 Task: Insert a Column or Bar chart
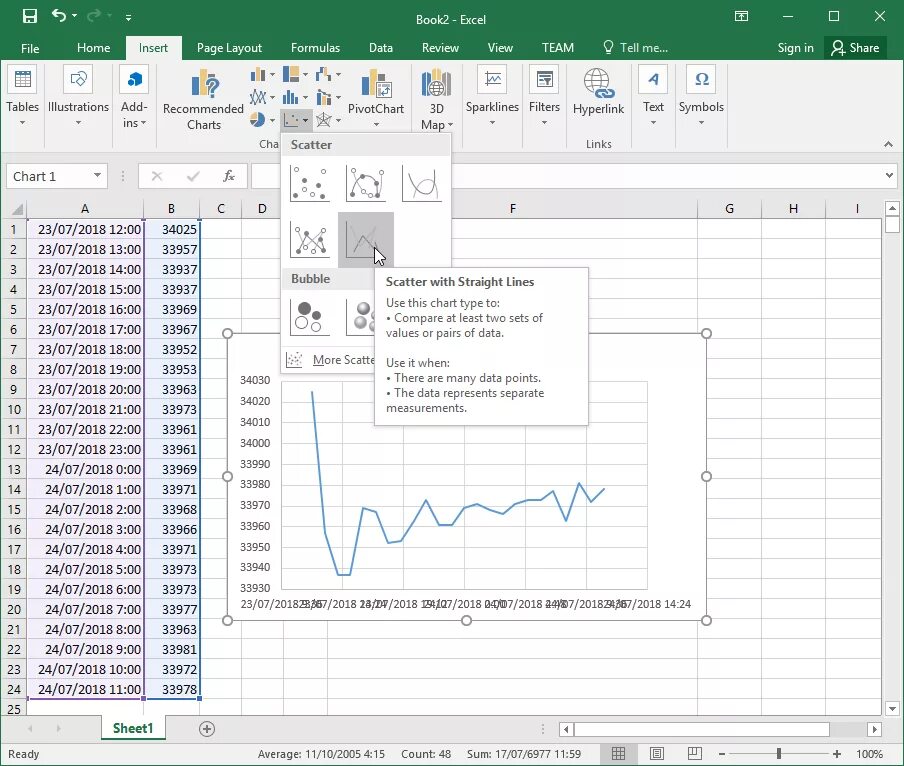(x=258, y=74)
